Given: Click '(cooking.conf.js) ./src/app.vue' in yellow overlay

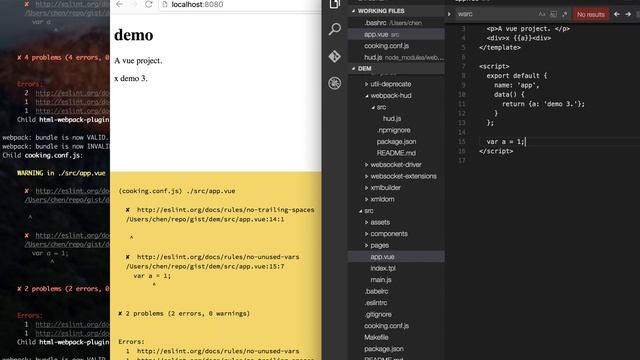Looking at the screenshot, I should coord(177,191).
